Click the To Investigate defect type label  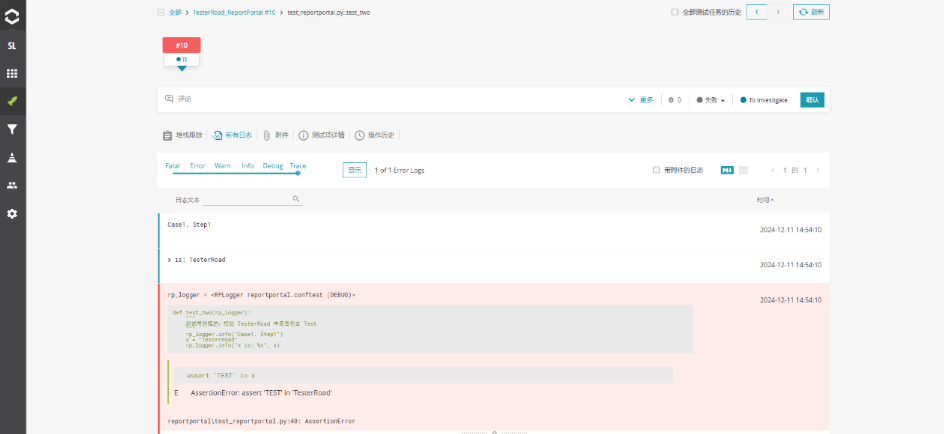[763, 100]
